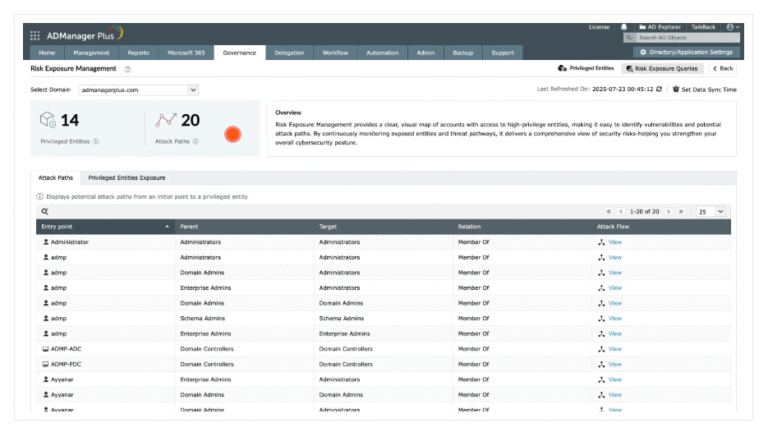Open the user account icon

730,27
